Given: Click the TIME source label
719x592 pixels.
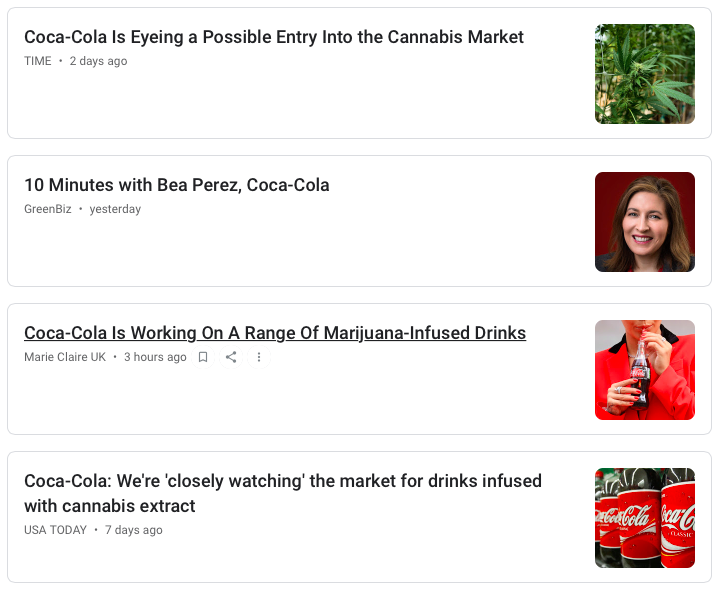Looking at the screenshot, I should (38, 61).
